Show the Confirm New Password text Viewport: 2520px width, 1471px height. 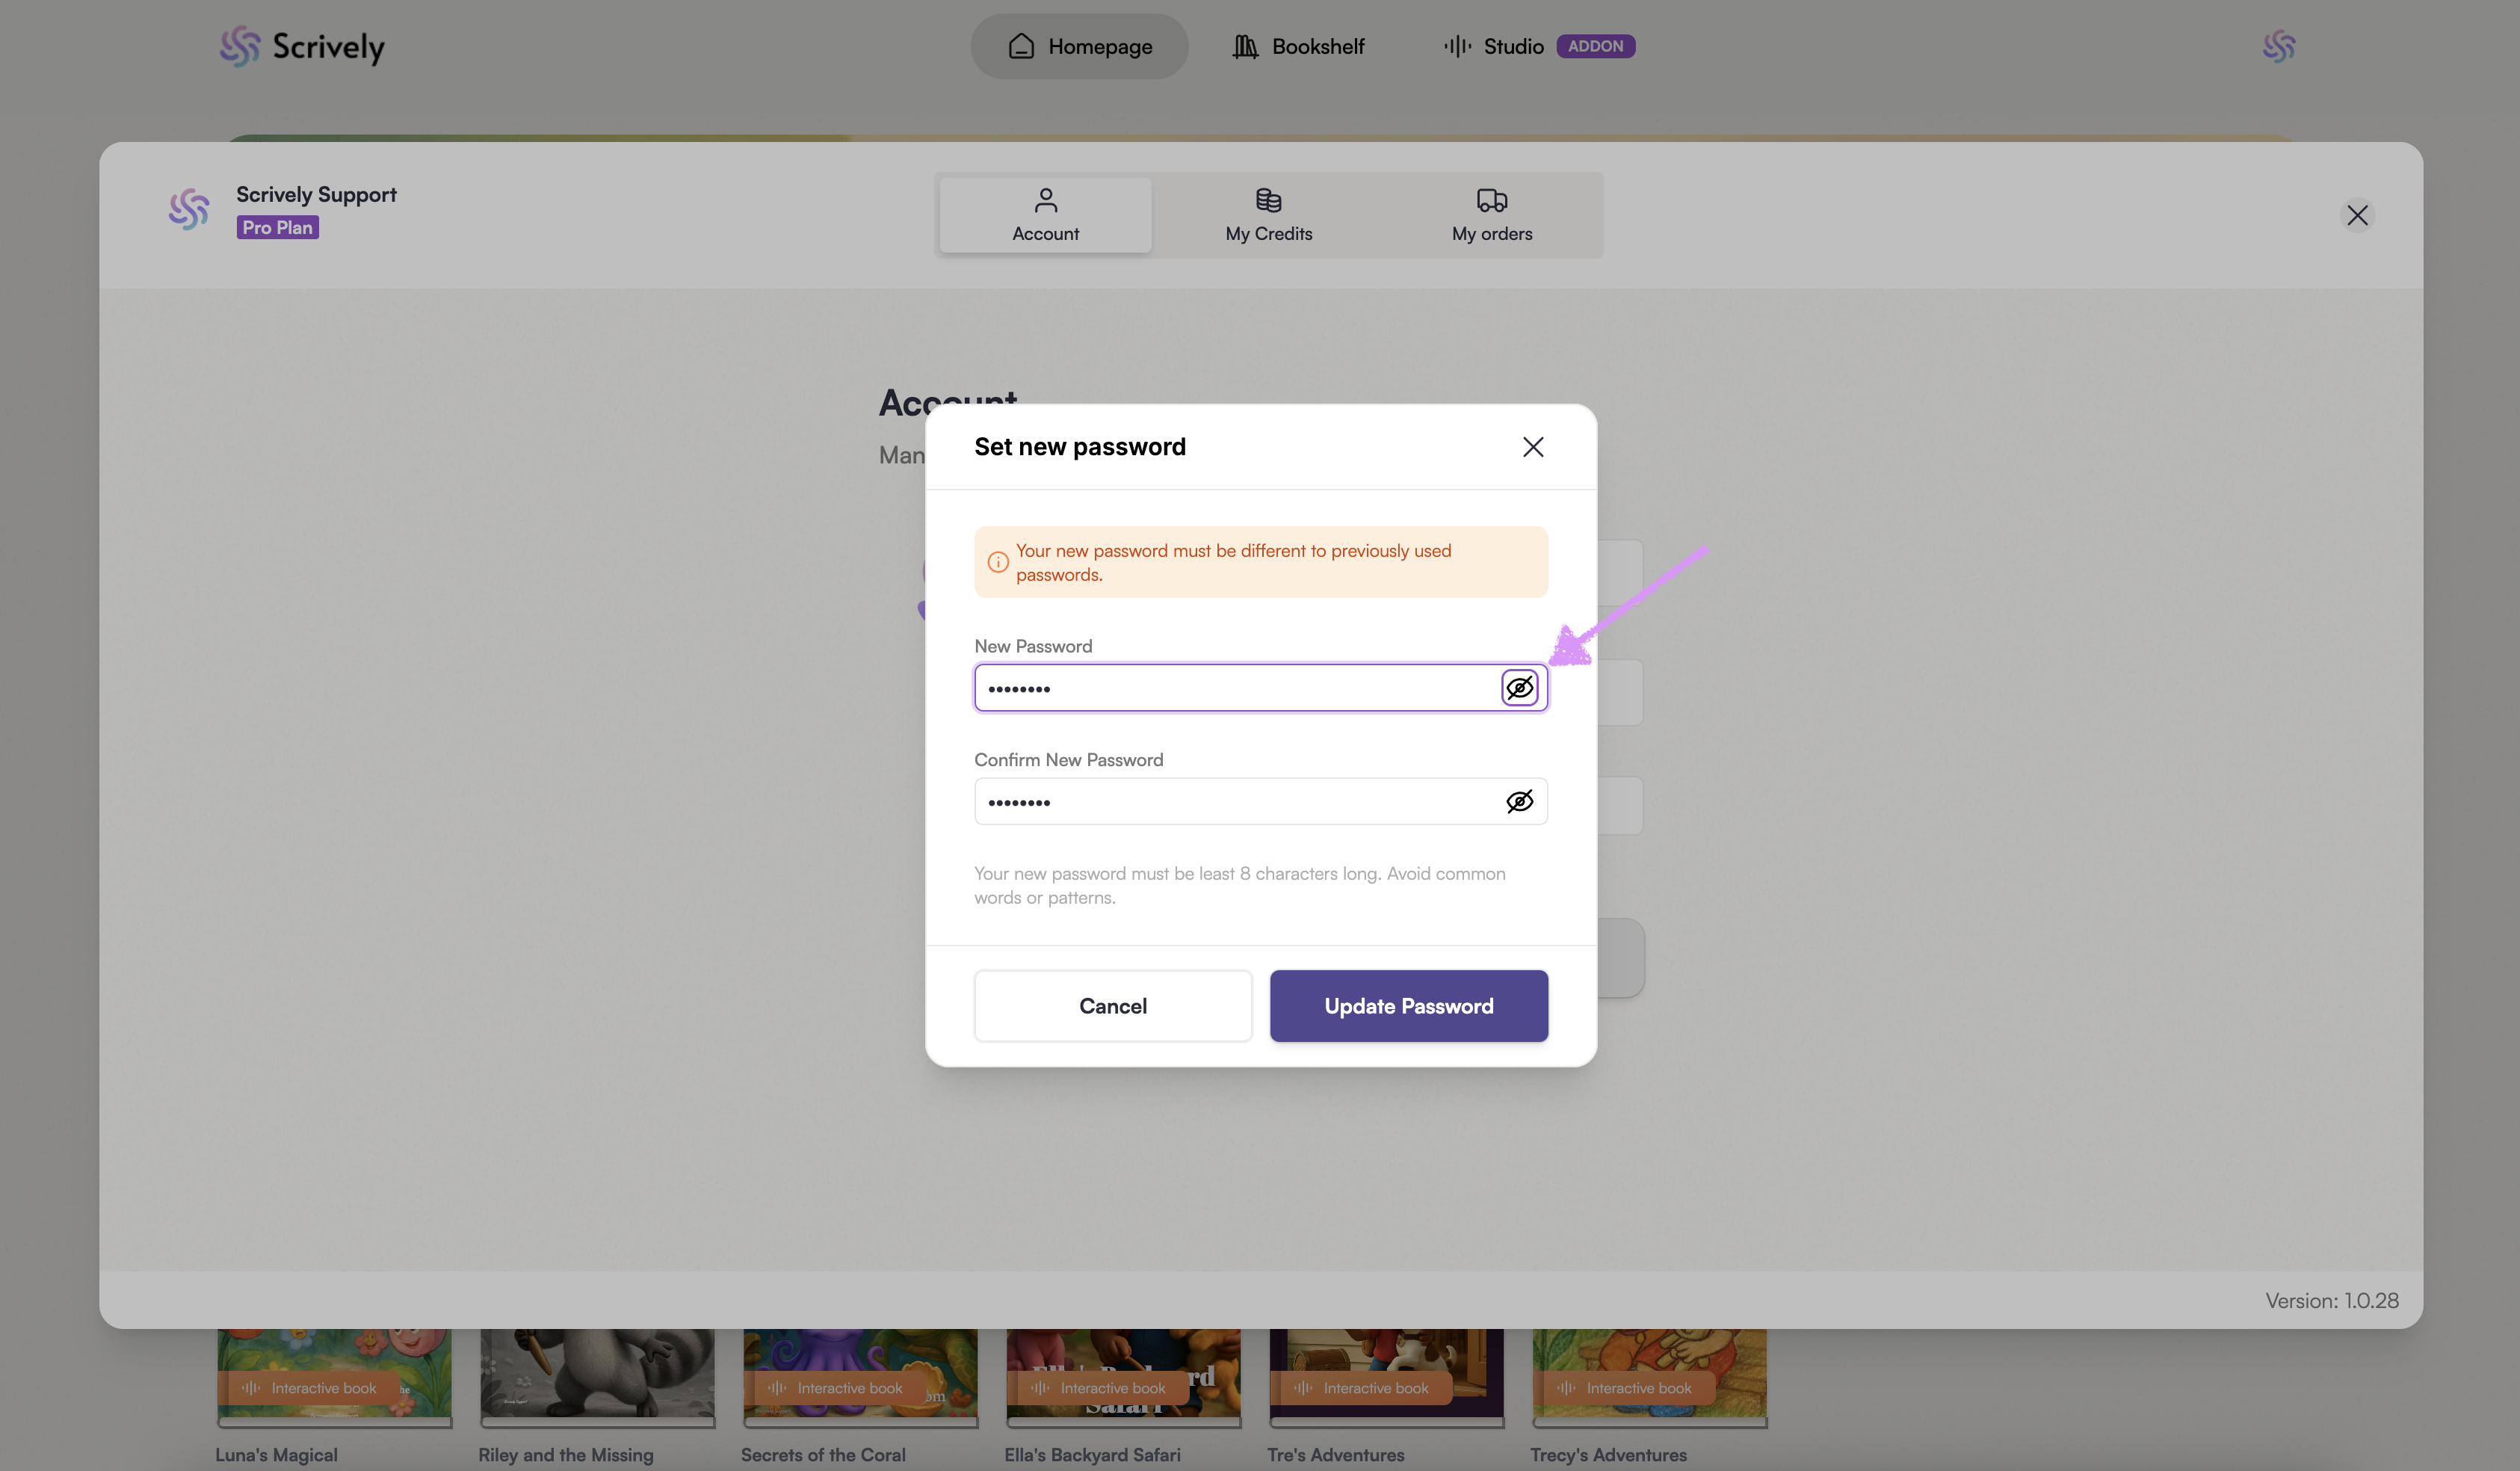(x=1519, y=801)
